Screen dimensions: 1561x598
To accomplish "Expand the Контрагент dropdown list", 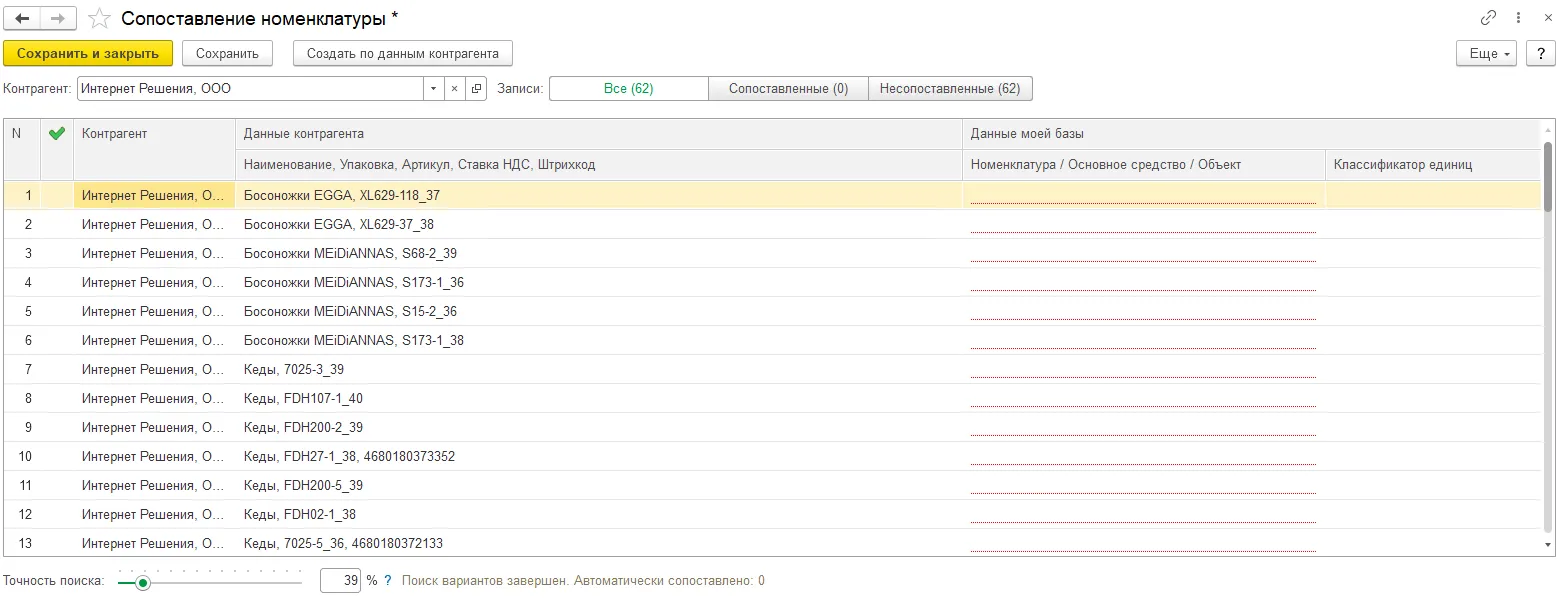I will [x=433, y=88].
